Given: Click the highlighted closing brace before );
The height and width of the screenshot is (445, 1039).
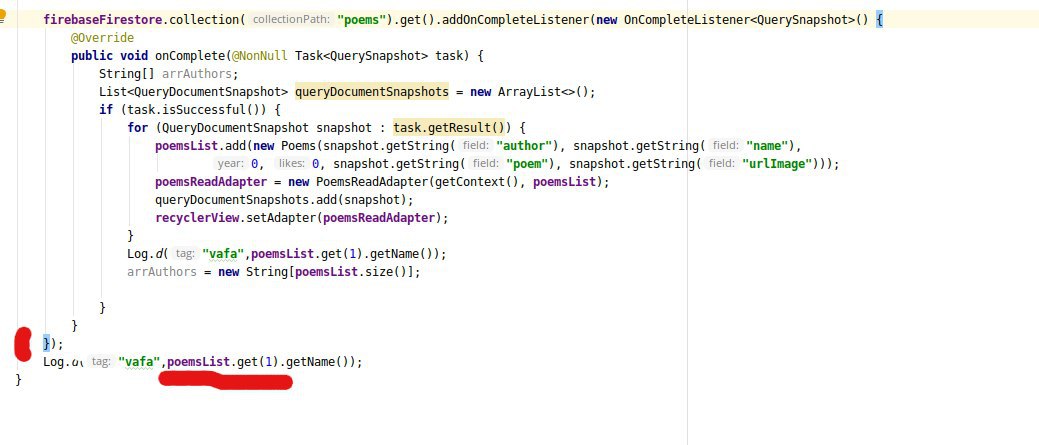Looking at the screenshot, I should (46, 344).
